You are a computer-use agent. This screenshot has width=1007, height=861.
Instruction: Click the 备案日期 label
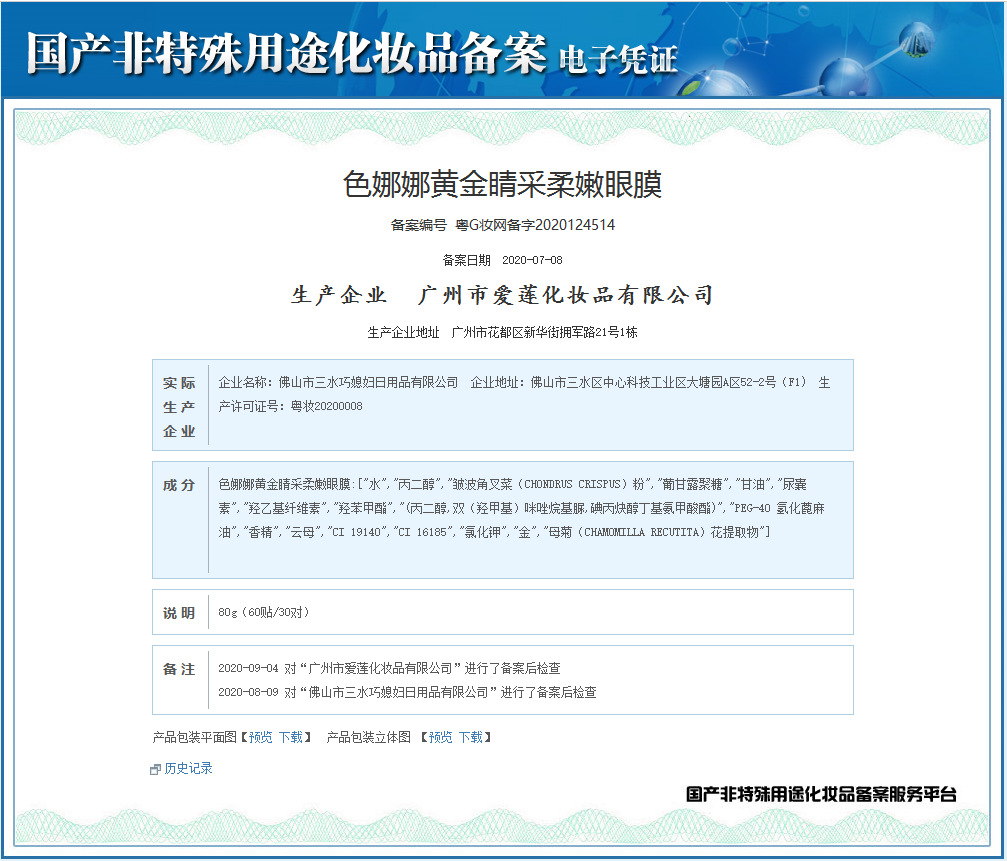466,260
